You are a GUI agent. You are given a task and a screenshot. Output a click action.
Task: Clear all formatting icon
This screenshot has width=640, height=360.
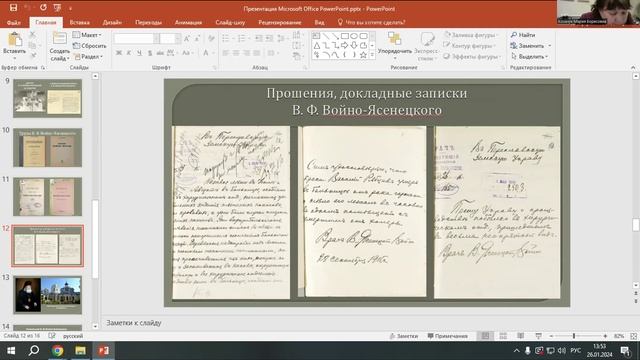pos(211,39)
